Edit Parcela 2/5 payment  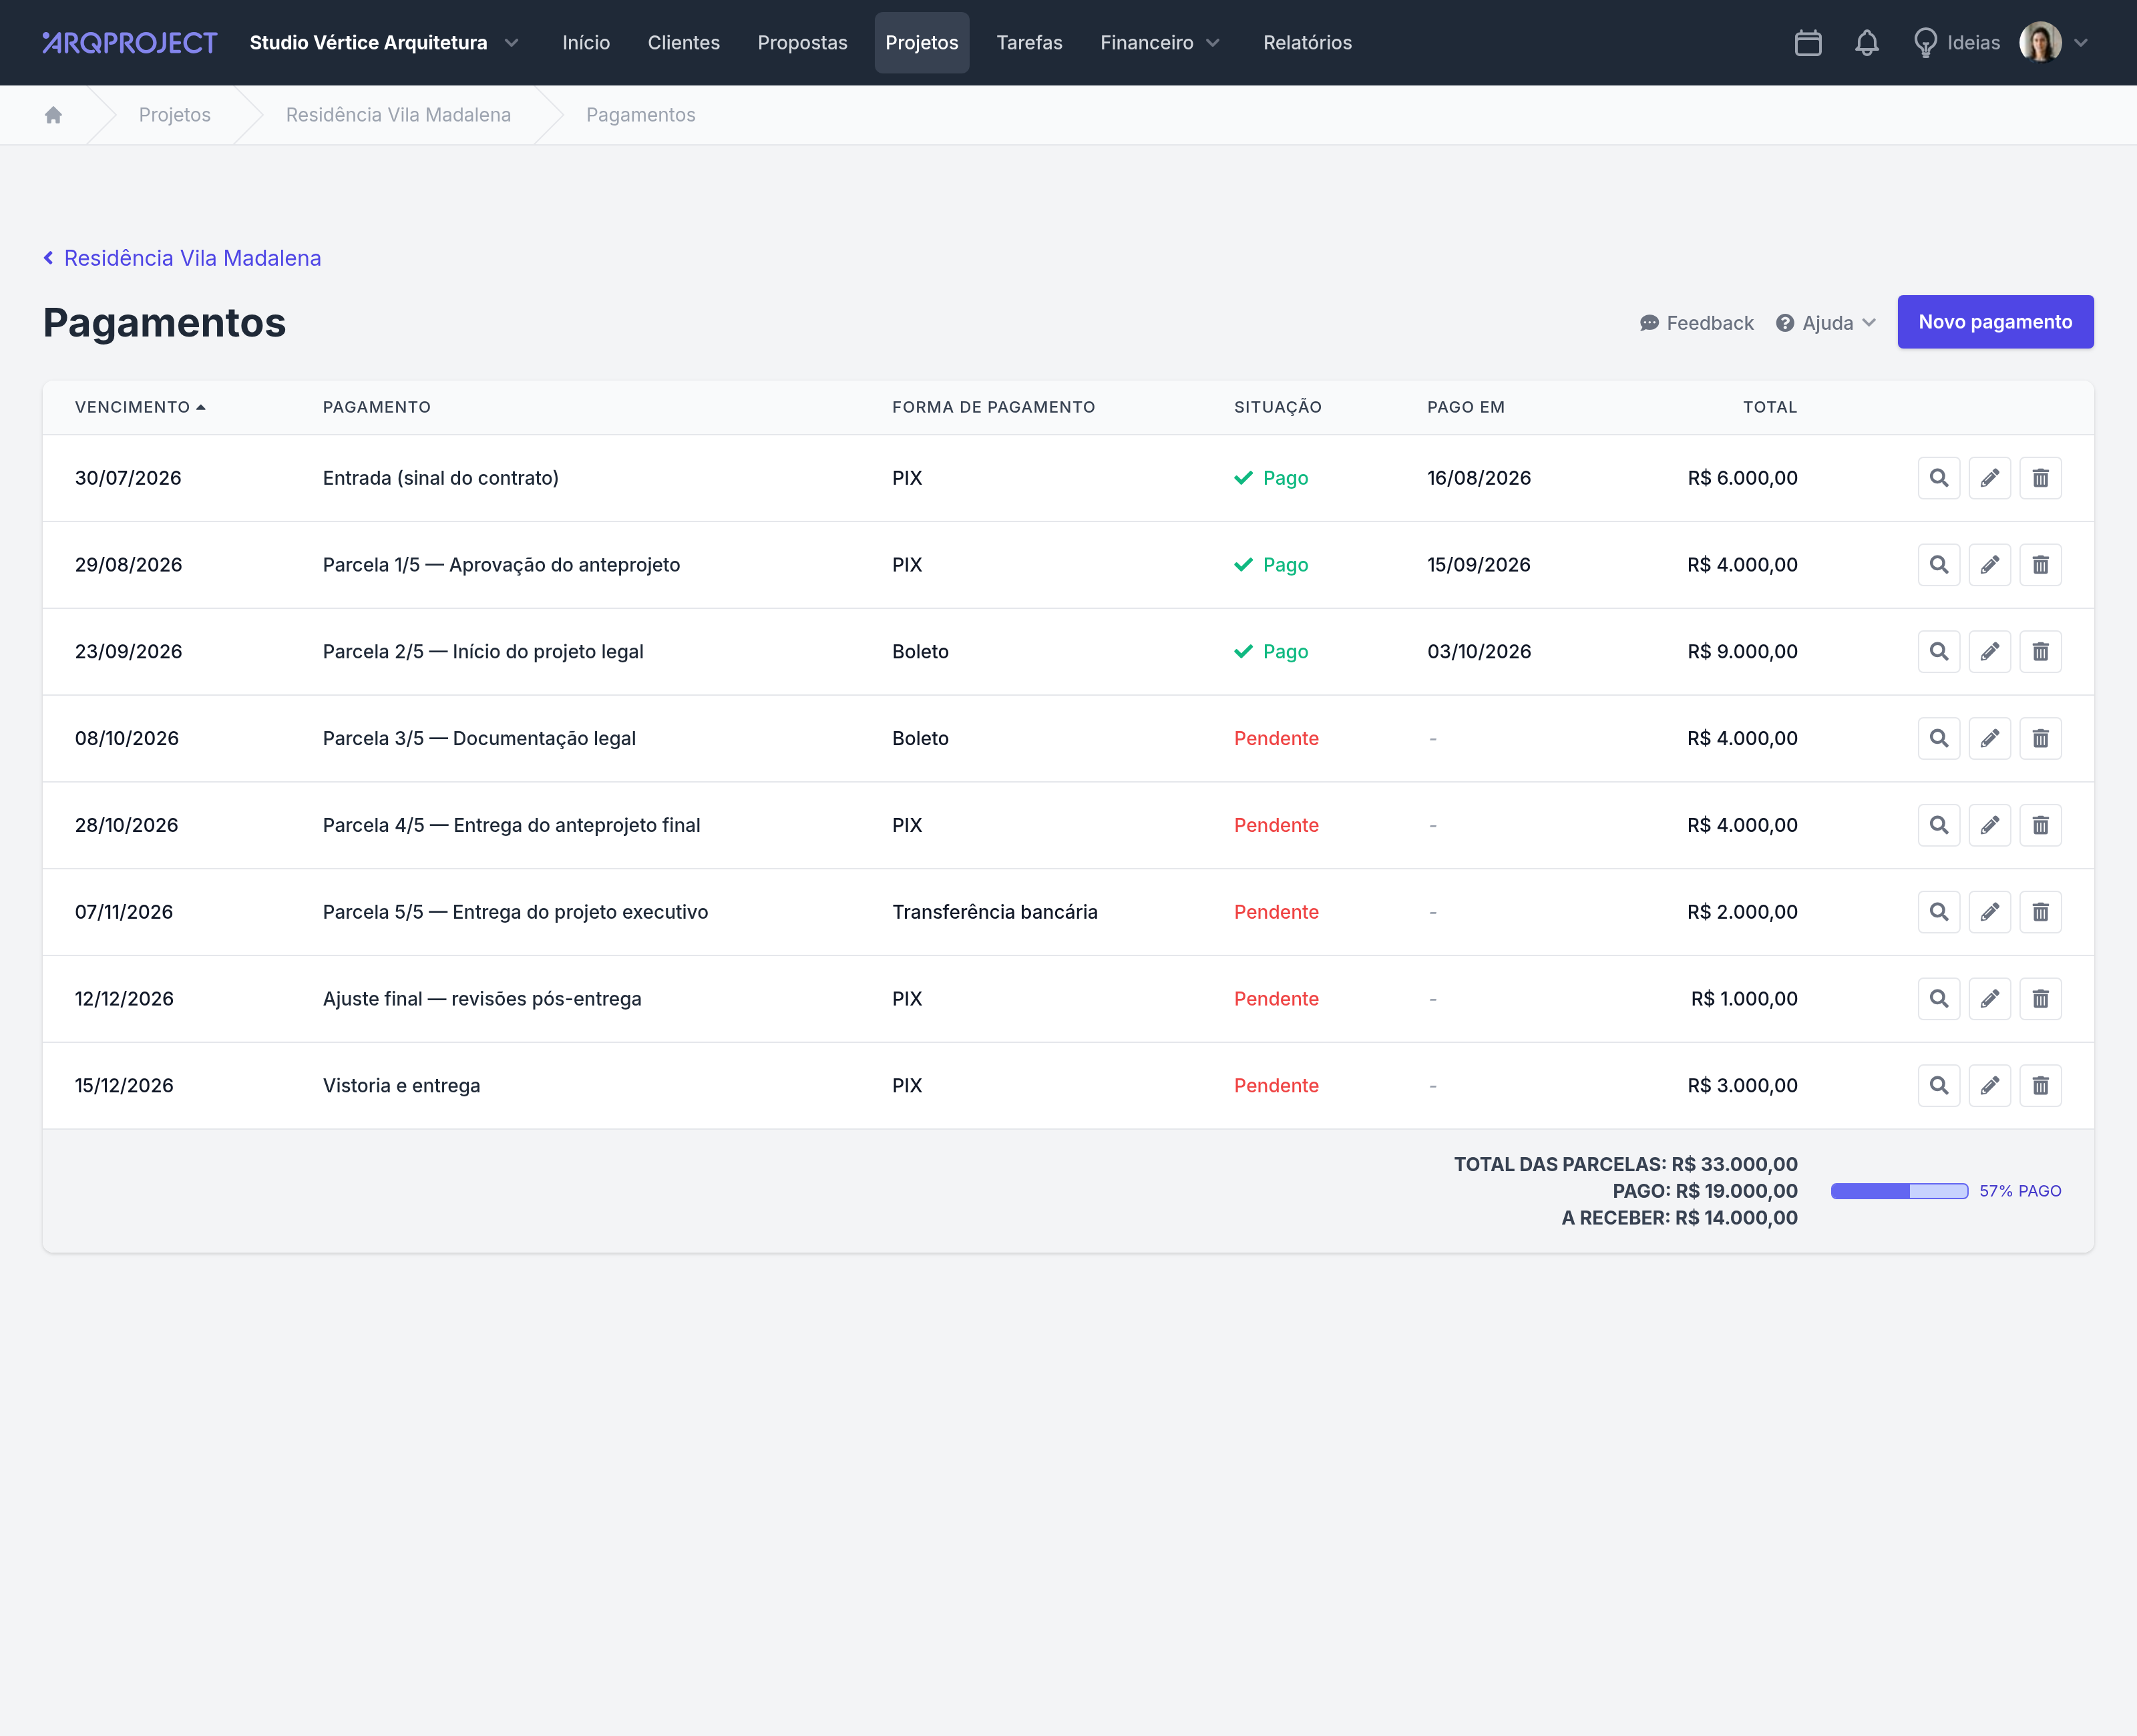pos(1990,652)
